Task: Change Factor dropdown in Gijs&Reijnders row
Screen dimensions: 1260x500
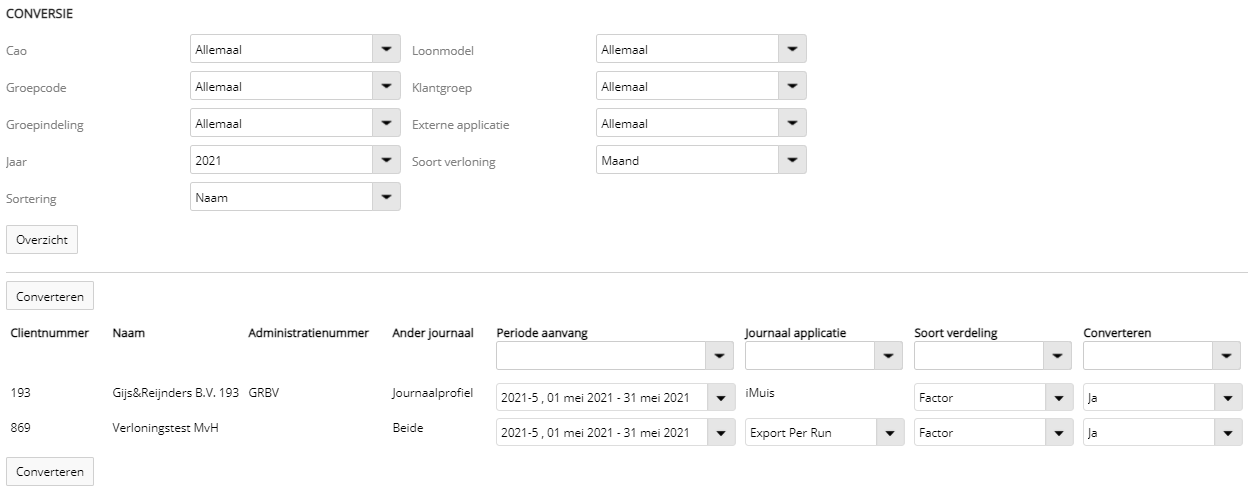Action: [992, 398]
